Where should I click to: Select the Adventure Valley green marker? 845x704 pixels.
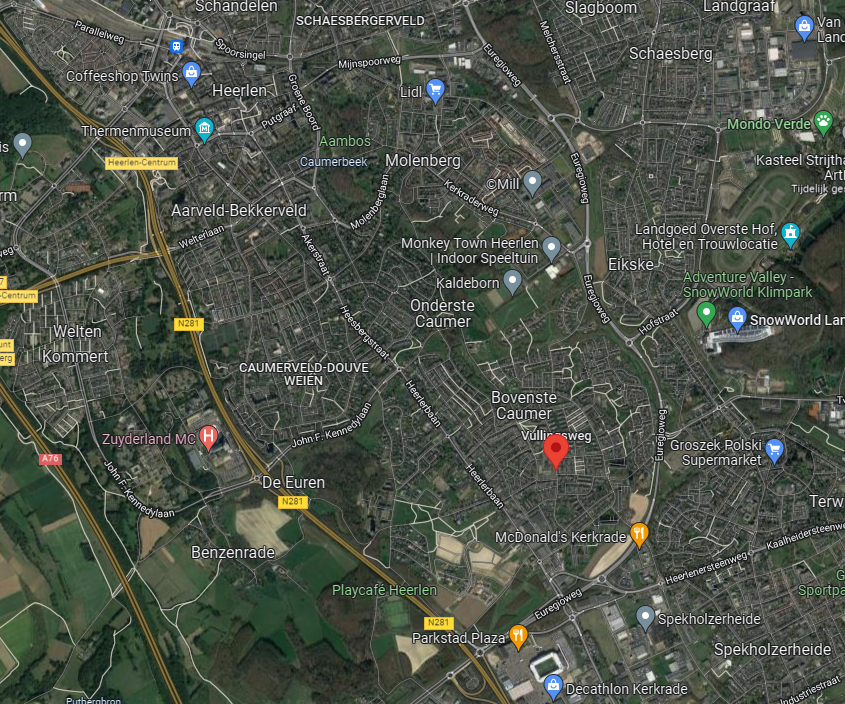[706, 314]
